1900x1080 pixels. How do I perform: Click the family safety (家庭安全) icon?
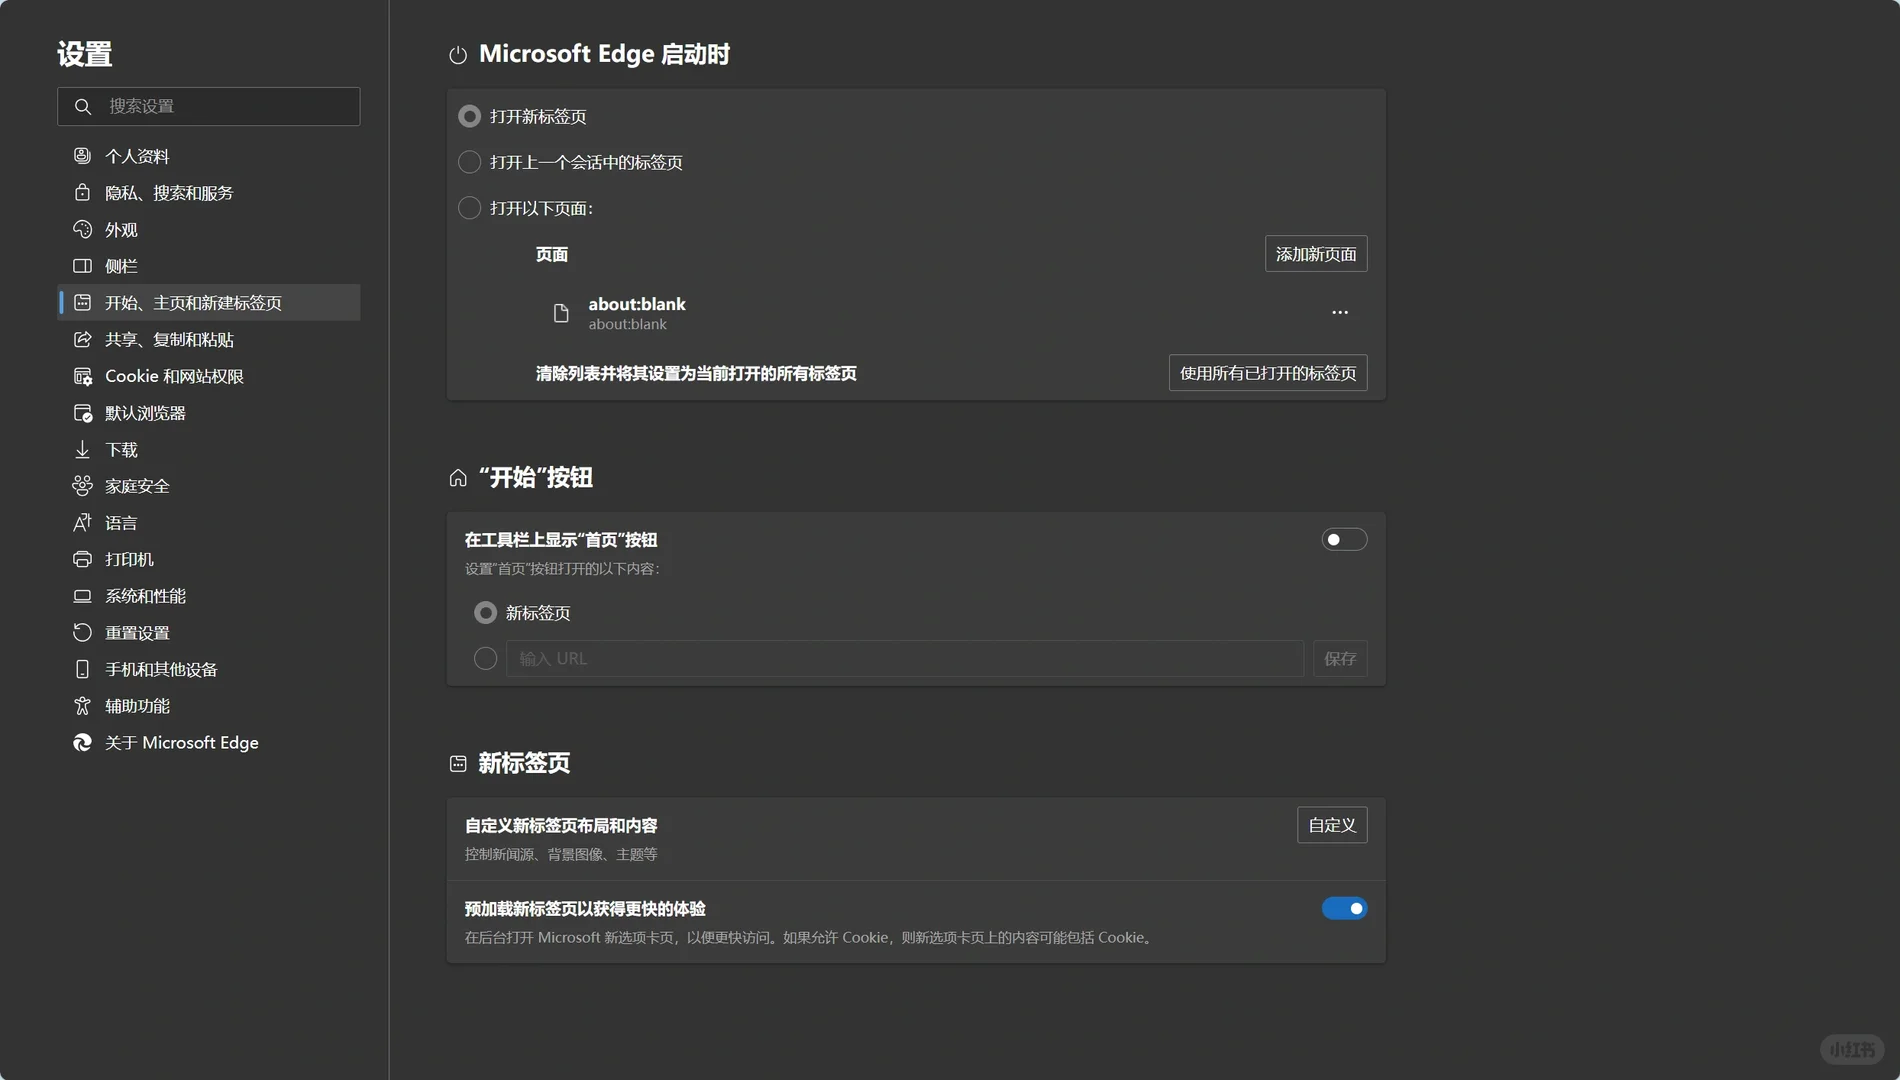tap(82, 486)
